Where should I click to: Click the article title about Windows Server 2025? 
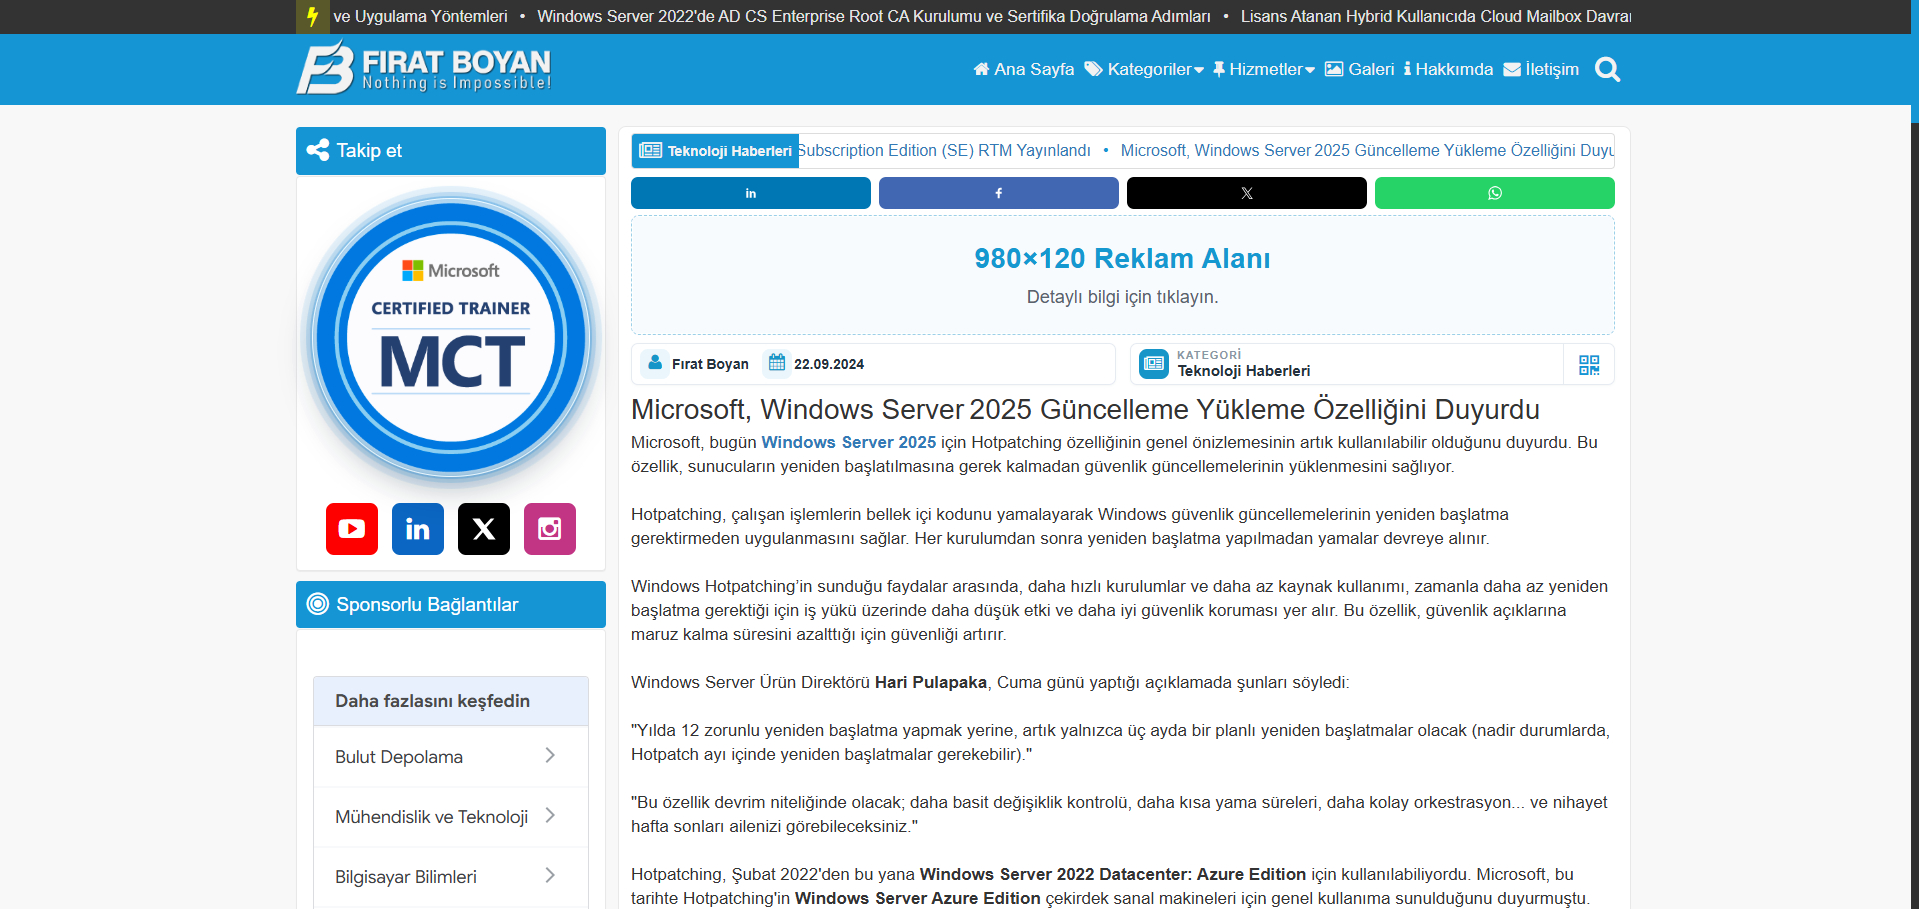(1085, 409)
